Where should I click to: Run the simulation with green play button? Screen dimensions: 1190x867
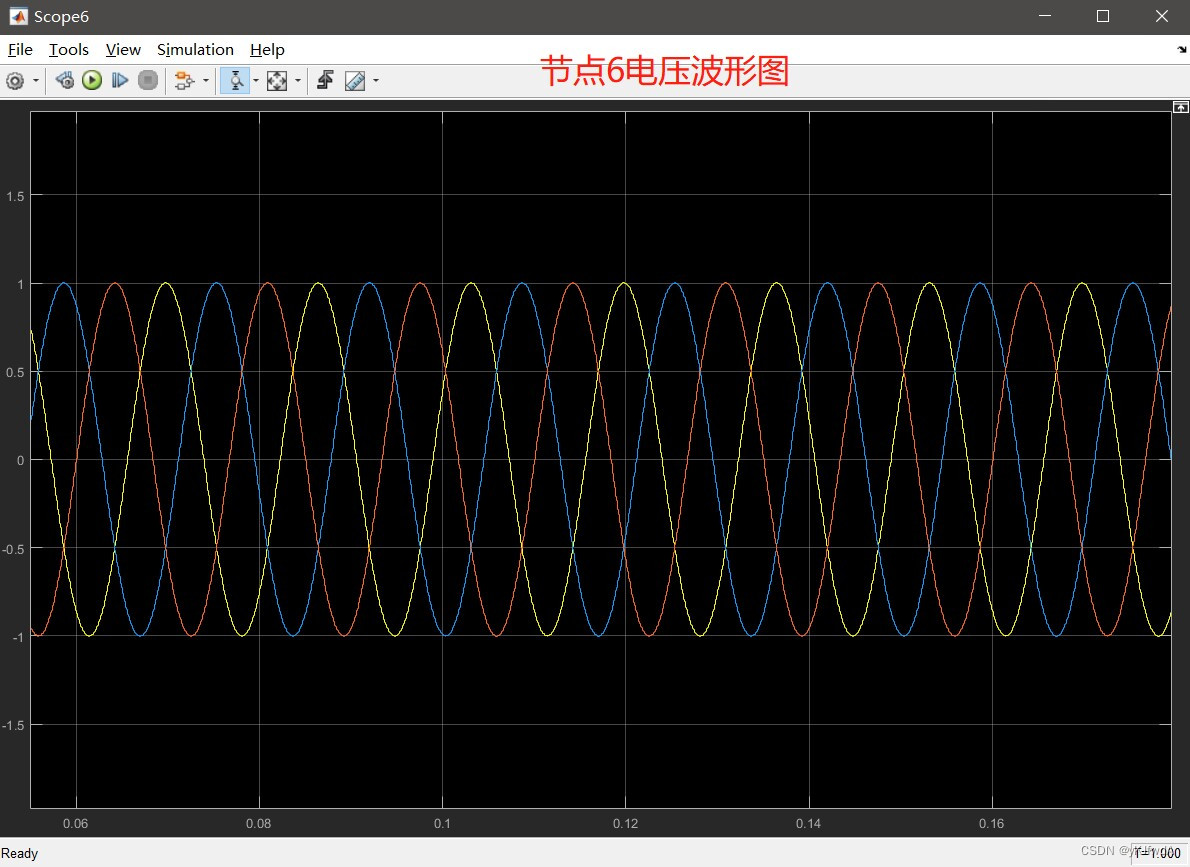[x=92, y=80]
